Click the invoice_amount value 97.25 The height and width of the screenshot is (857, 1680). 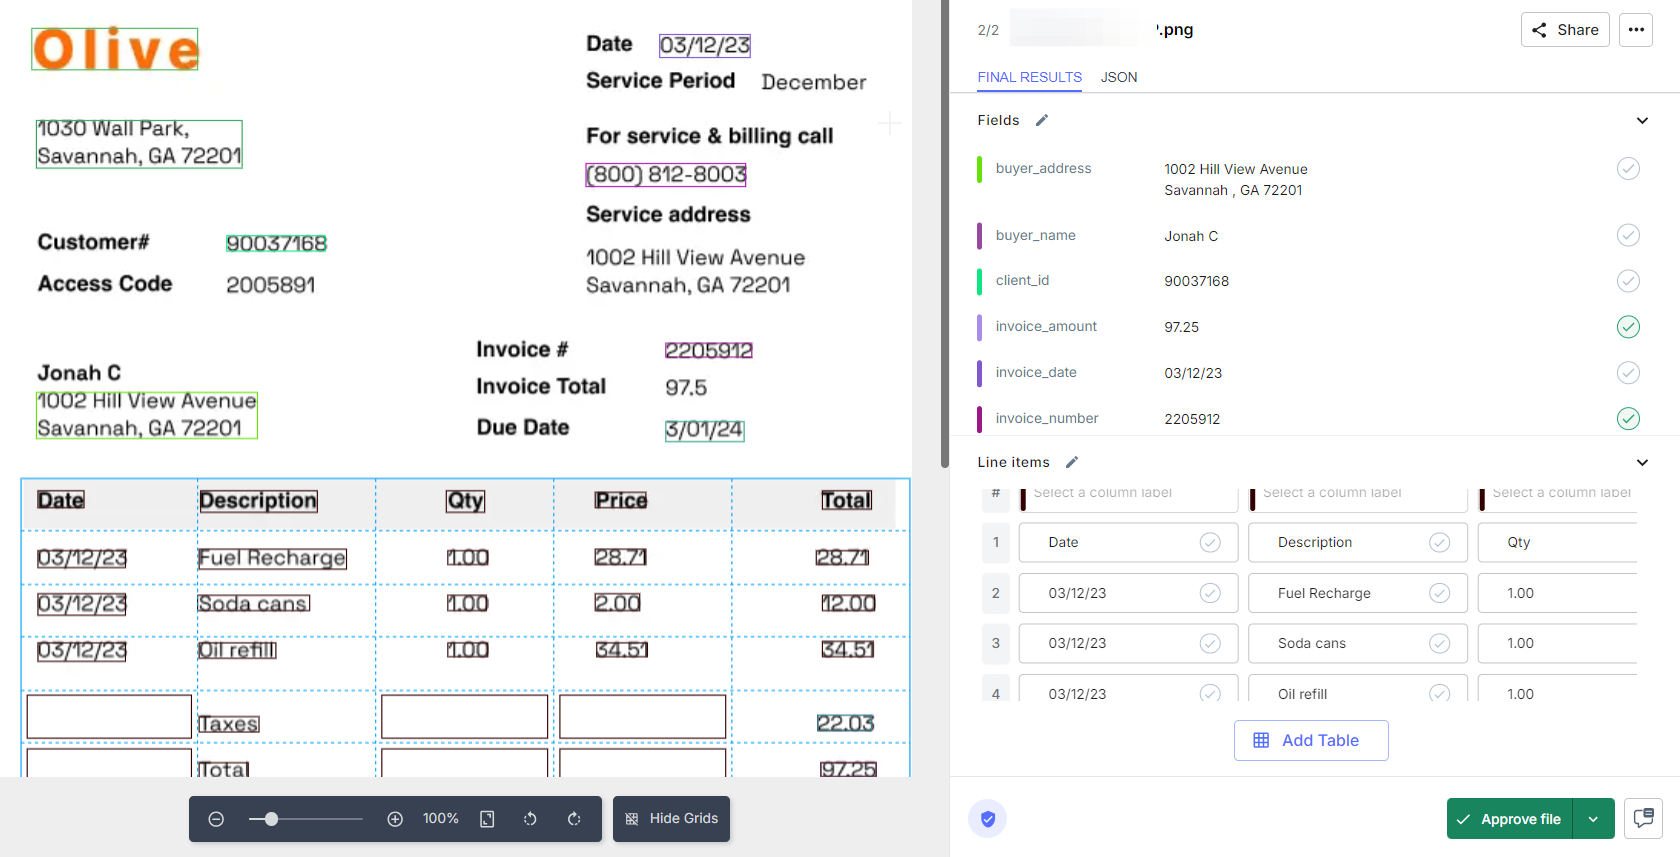pos(1181,327)
